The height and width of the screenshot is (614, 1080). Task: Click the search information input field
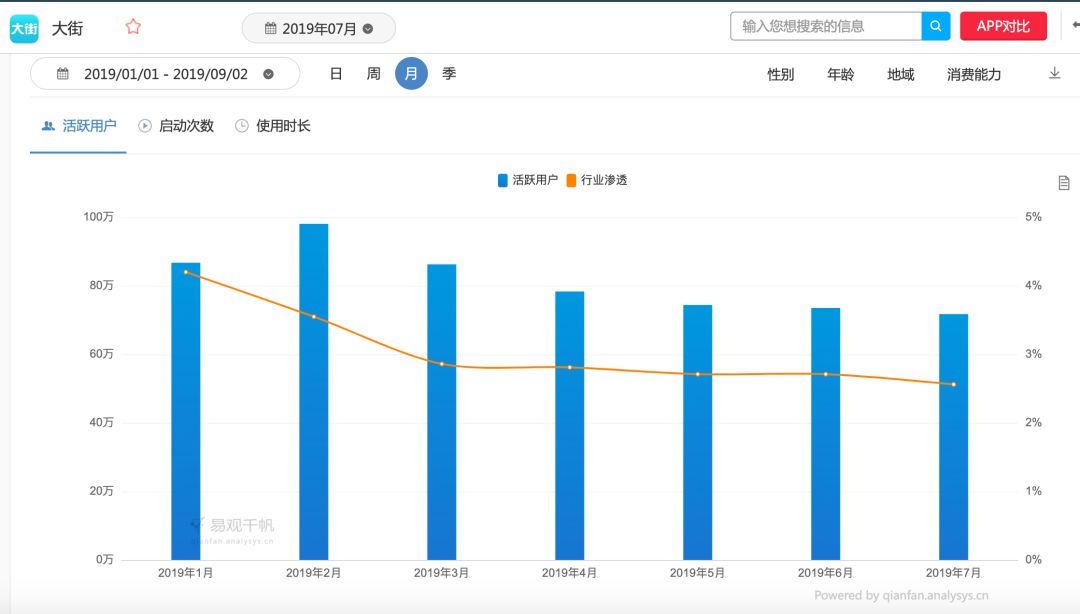click(x=825, y=27)
